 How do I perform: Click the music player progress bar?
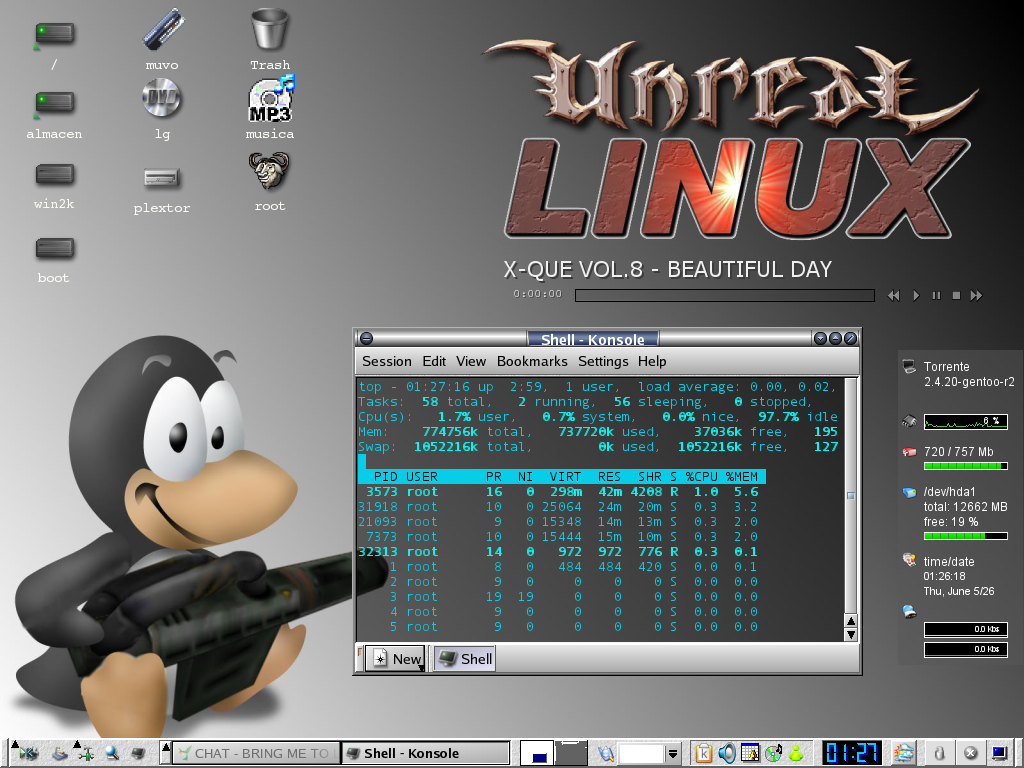click(724, 296)
